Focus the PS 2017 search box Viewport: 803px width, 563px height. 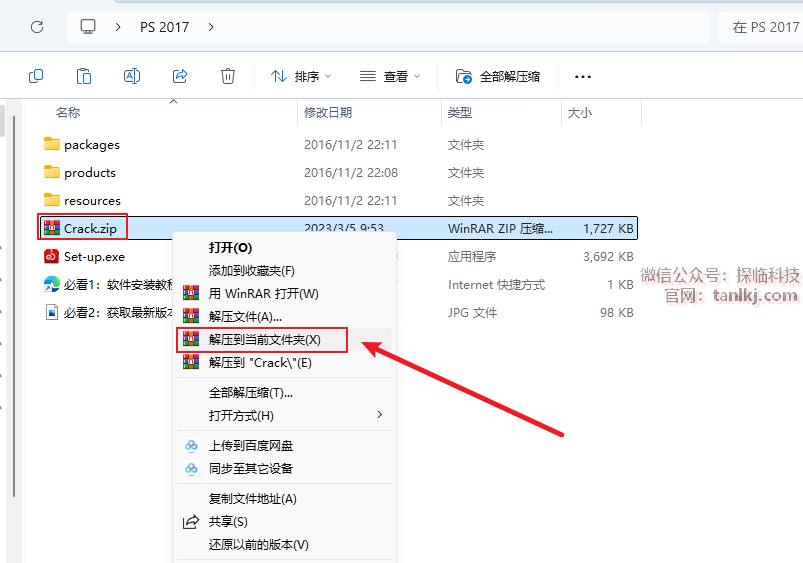(x=760, y=27)
